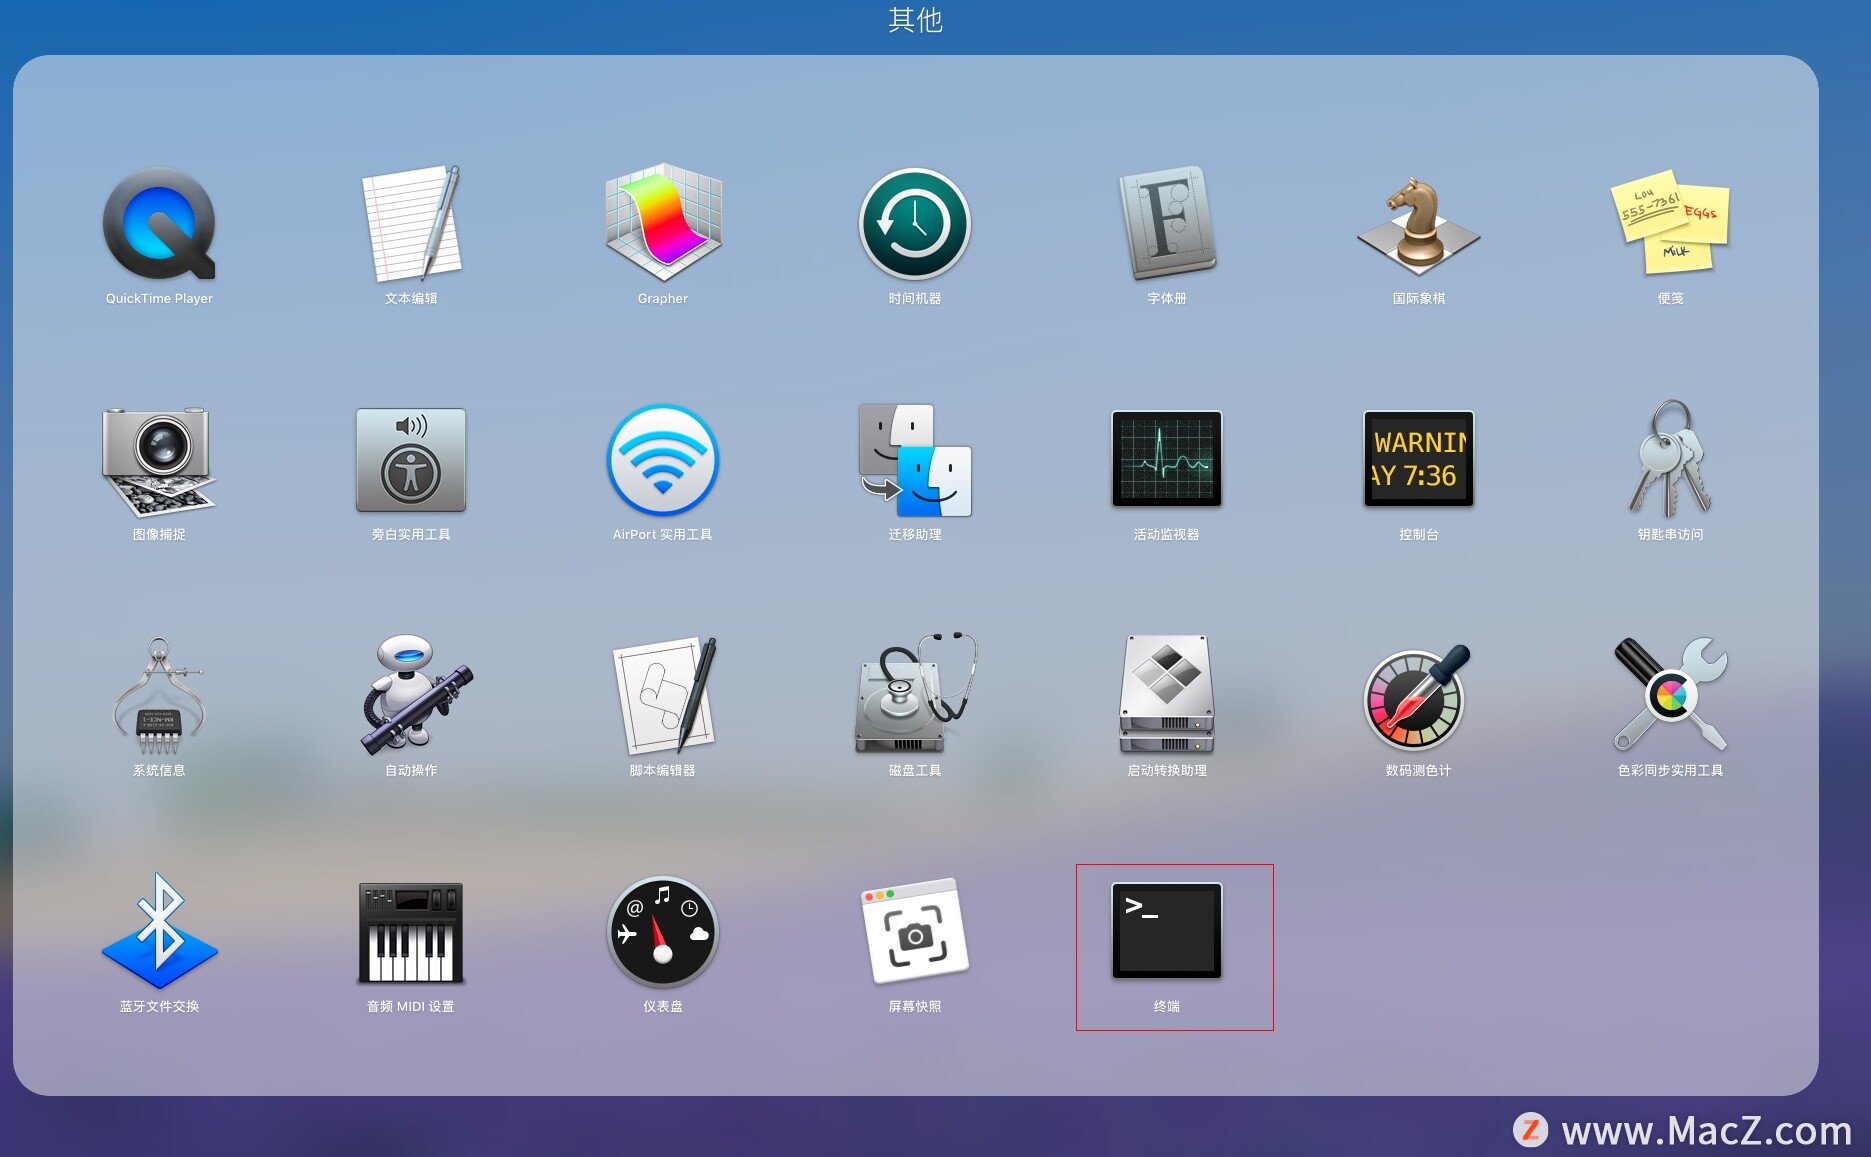Open 旁白实用工具 VoiceOver utility
The width and height of the screenshot is (1871, 1157).
coord(411,460)
